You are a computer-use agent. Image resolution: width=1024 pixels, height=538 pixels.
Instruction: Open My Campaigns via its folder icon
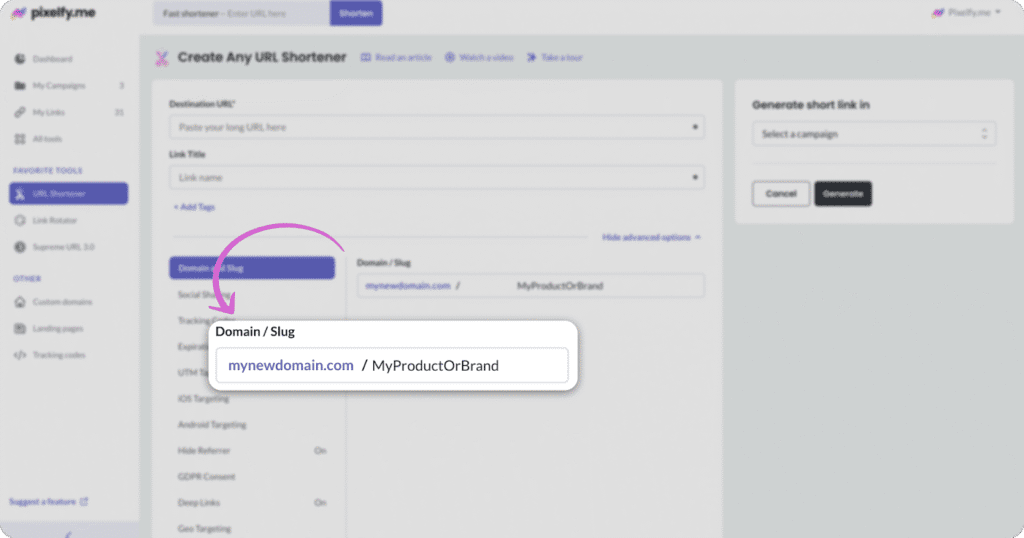tap(20, 86)
